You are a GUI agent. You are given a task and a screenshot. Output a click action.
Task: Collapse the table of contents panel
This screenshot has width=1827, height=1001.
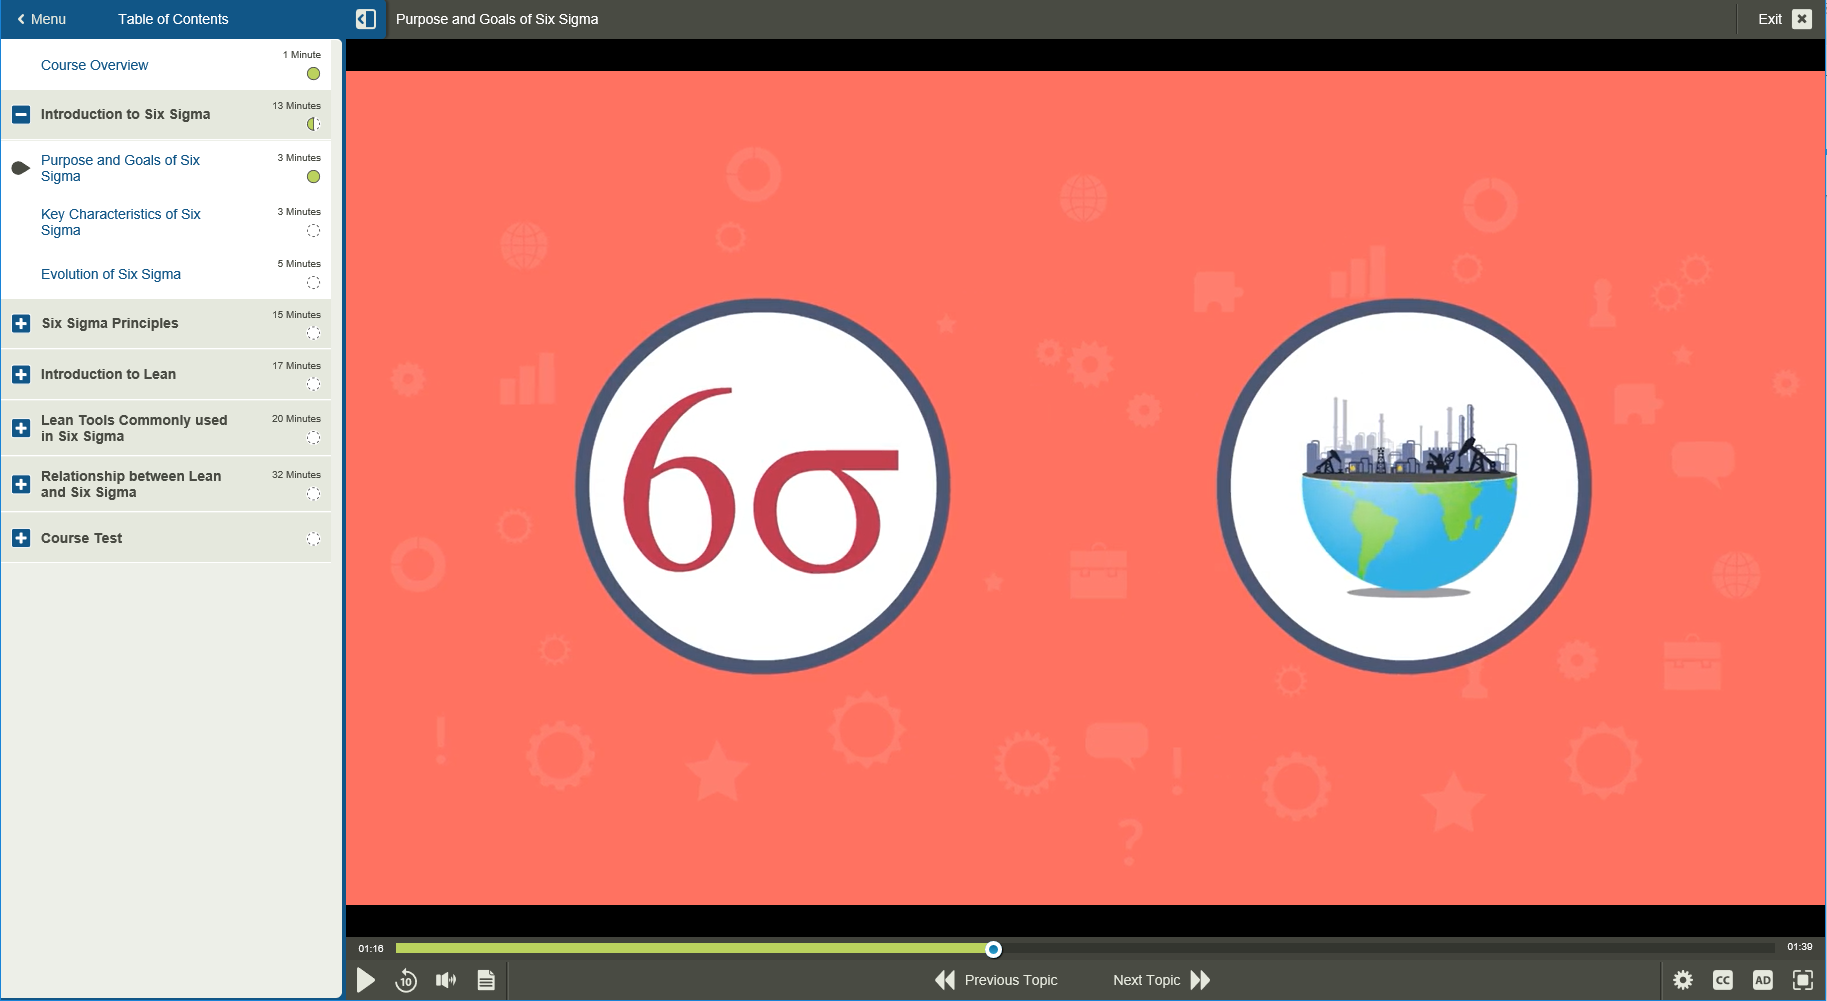[366, 19]
